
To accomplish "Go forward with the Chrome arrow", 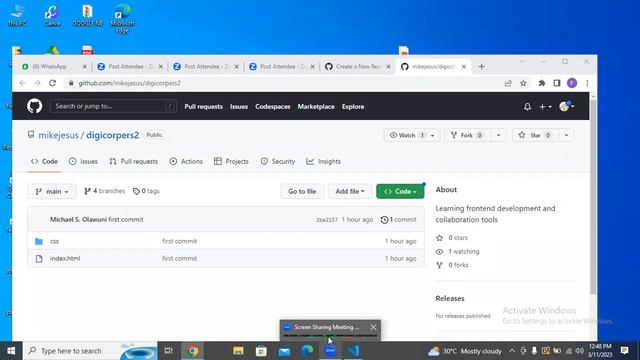I will (38, 83).
